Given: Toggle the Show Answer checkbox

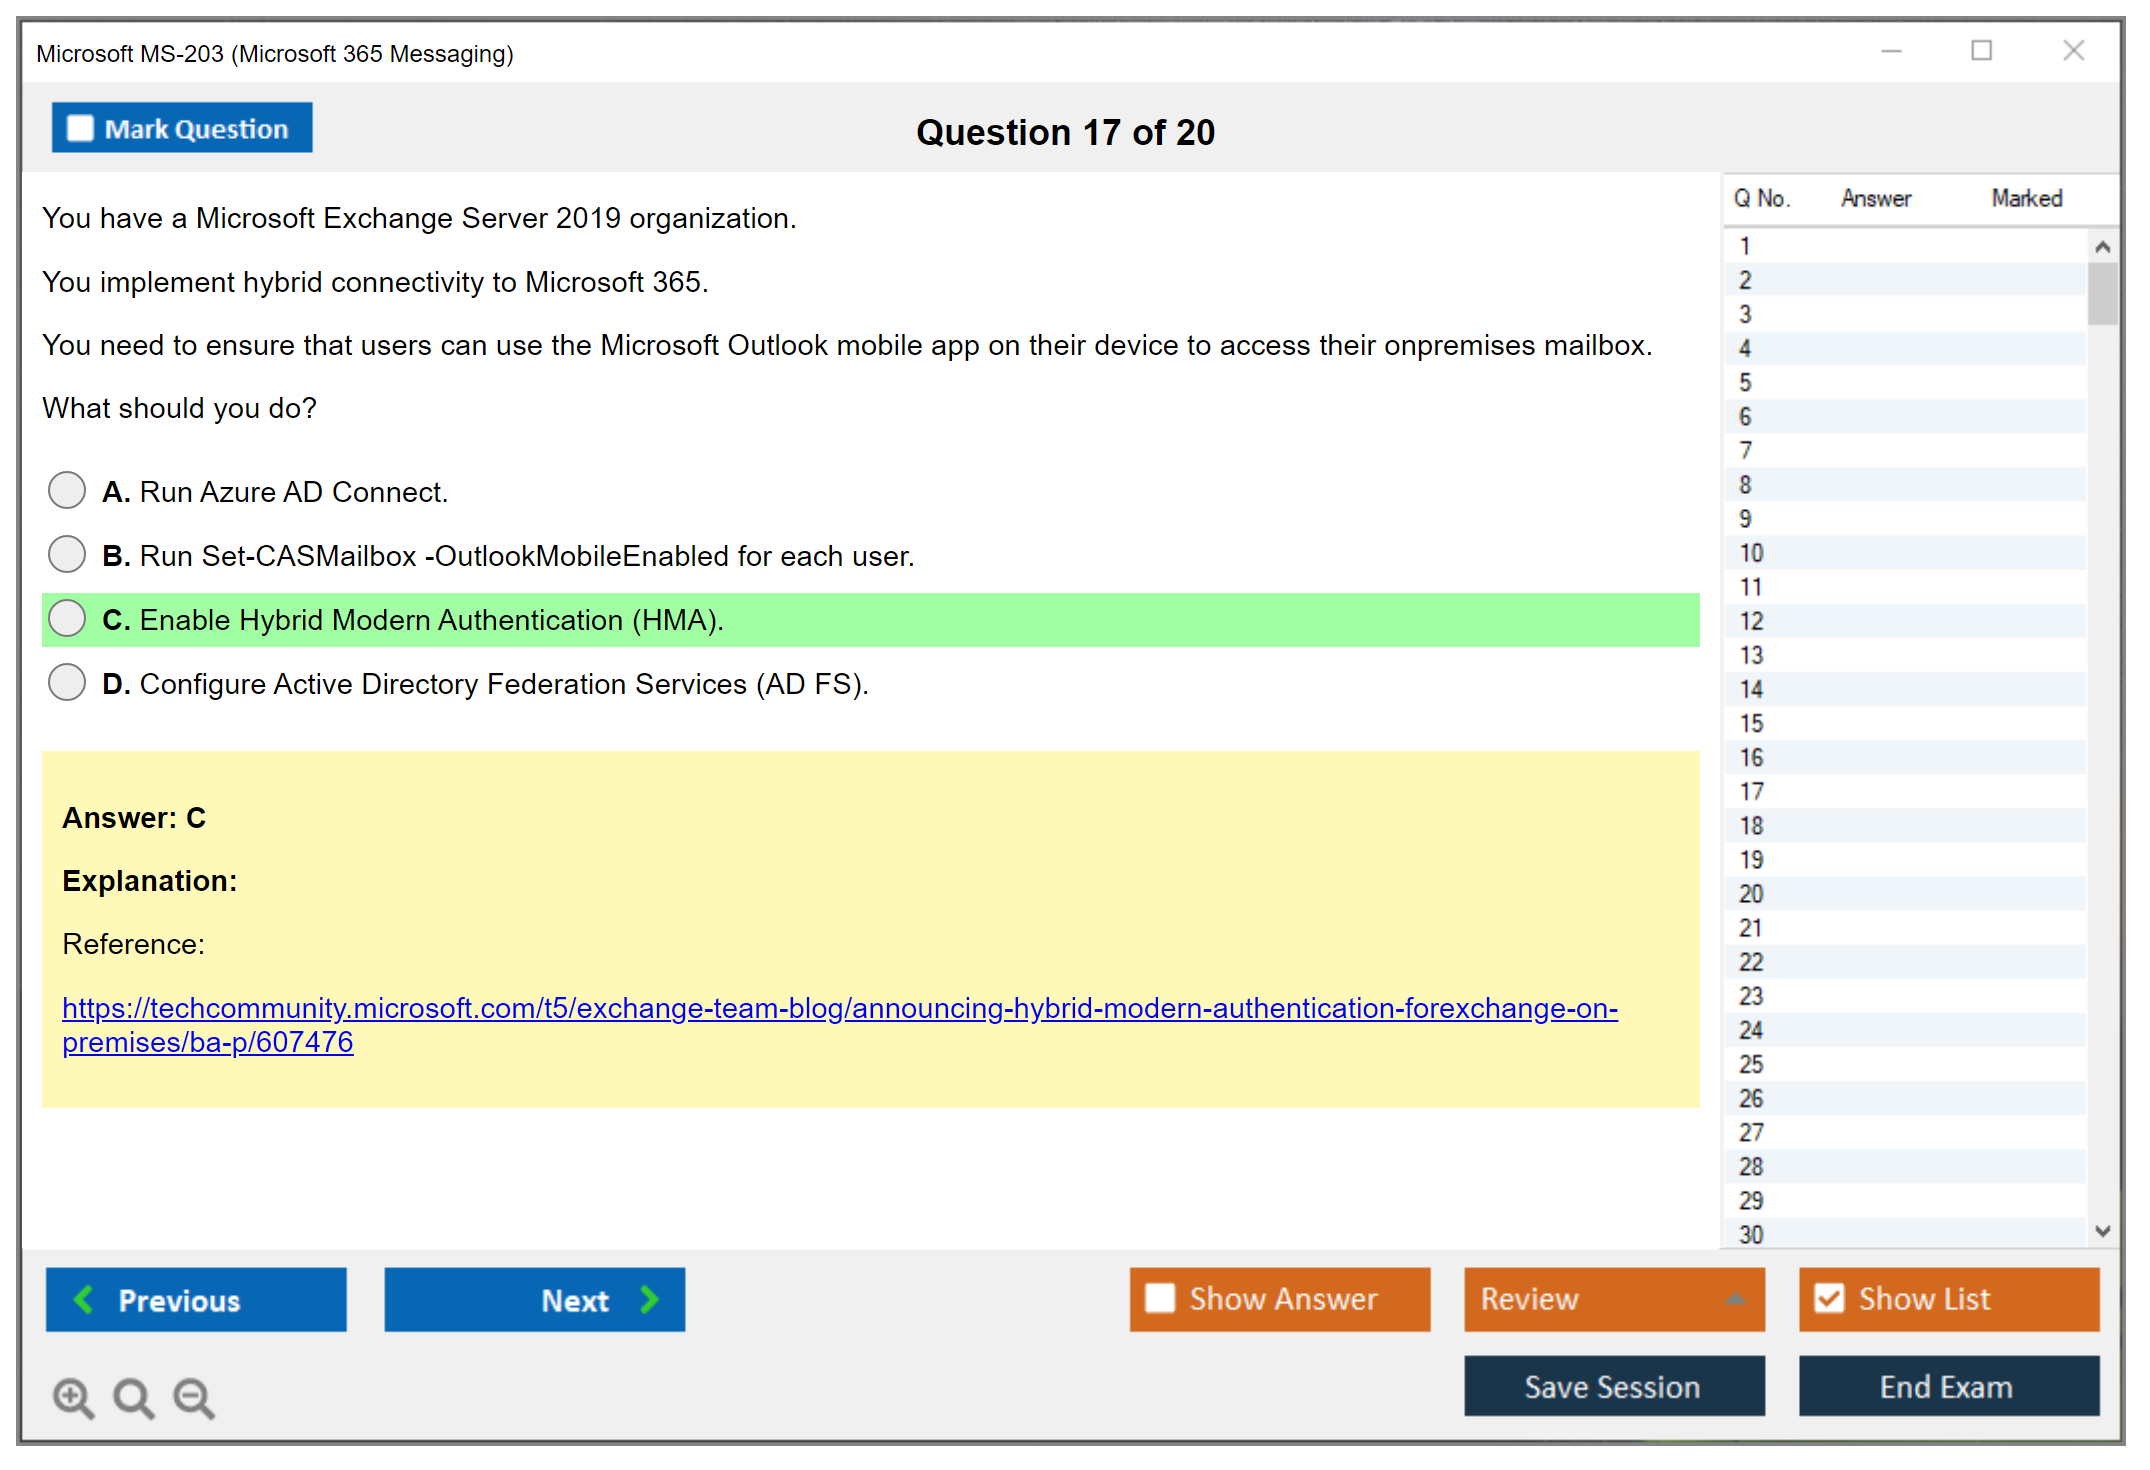Looking at the screenshot, I should click(x=1160, y=1298).
